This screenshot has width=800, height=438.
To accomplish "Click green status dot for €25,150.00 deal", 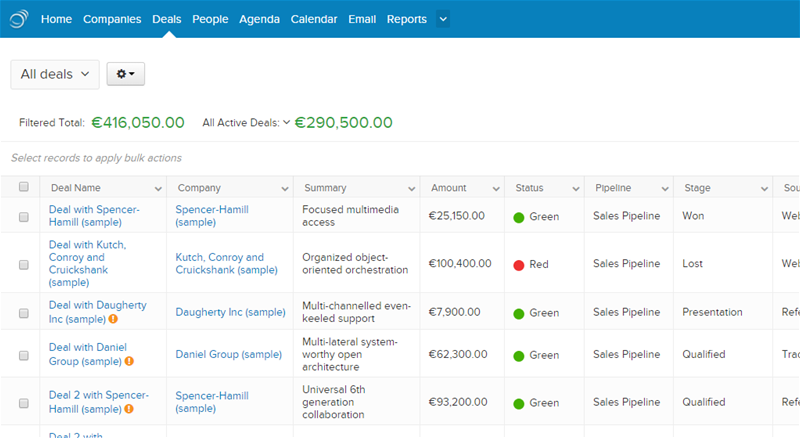I will (x=519, y=216).
